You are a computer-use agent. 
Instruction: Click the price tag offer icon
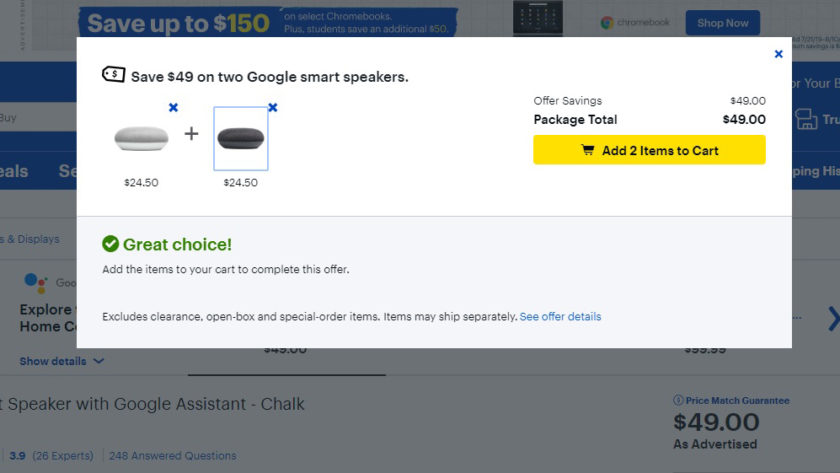coord(114,74)
